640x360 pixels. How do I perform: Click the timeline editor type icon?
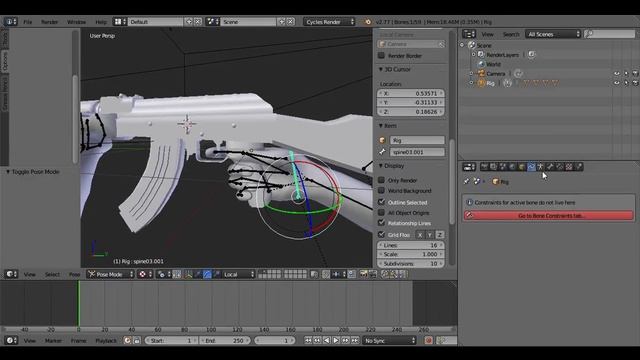pyautogui.click(x=11, y=340)
